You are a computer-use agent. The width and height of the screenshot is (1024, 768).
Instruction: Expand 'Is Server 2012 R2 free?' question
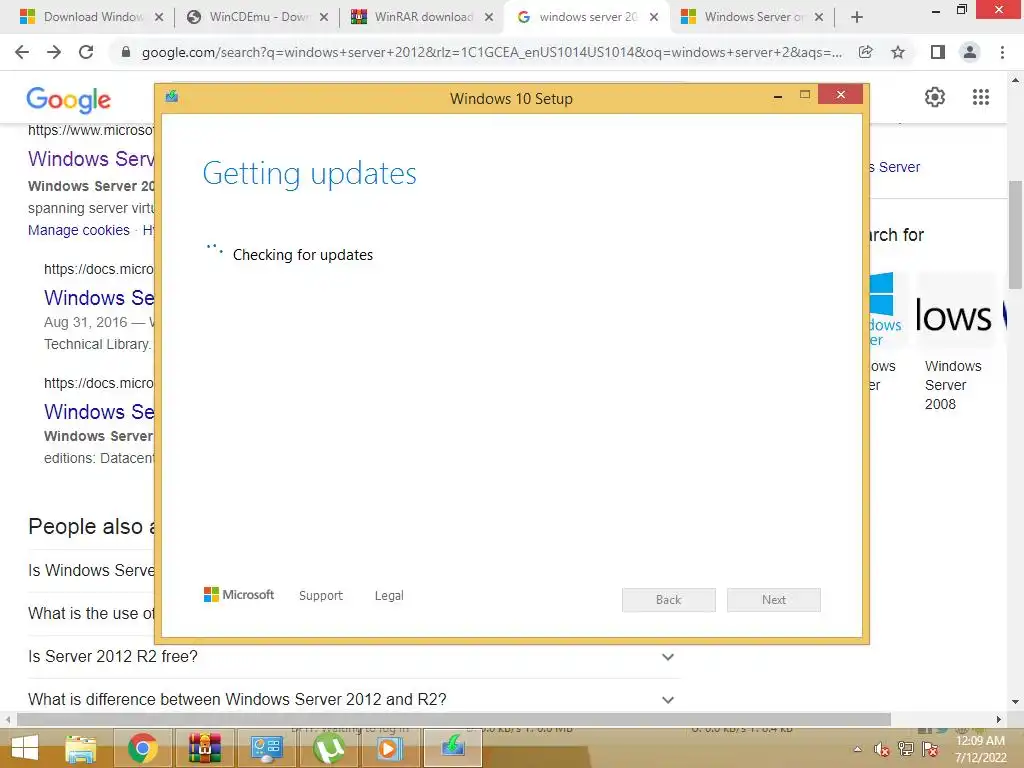point(353,656)
